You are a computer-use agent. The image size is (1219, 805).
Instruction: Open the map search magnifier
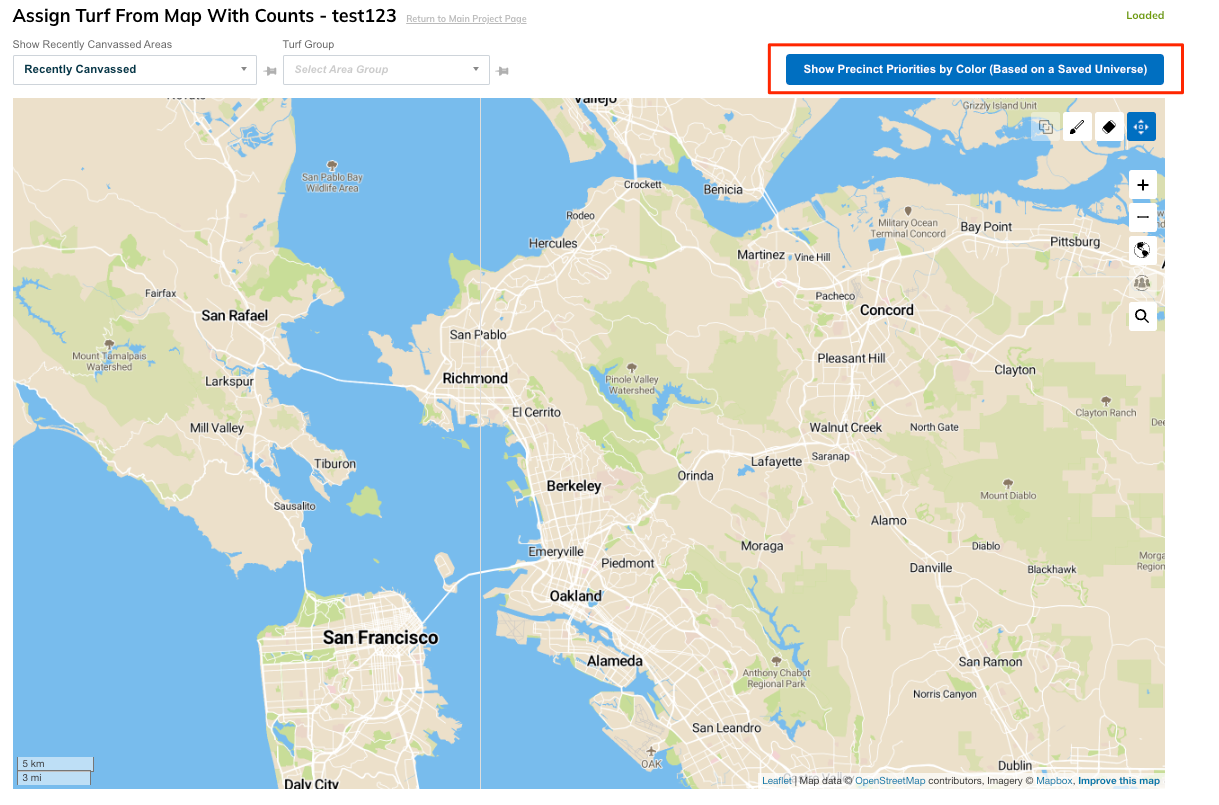(1143, 317)
